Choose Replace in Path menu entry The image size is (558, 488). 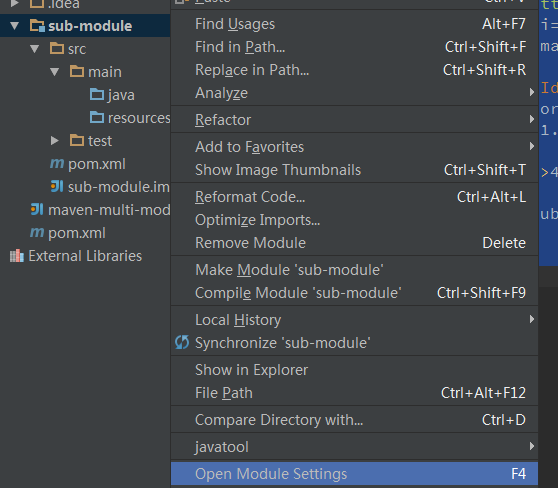[354, 70]
